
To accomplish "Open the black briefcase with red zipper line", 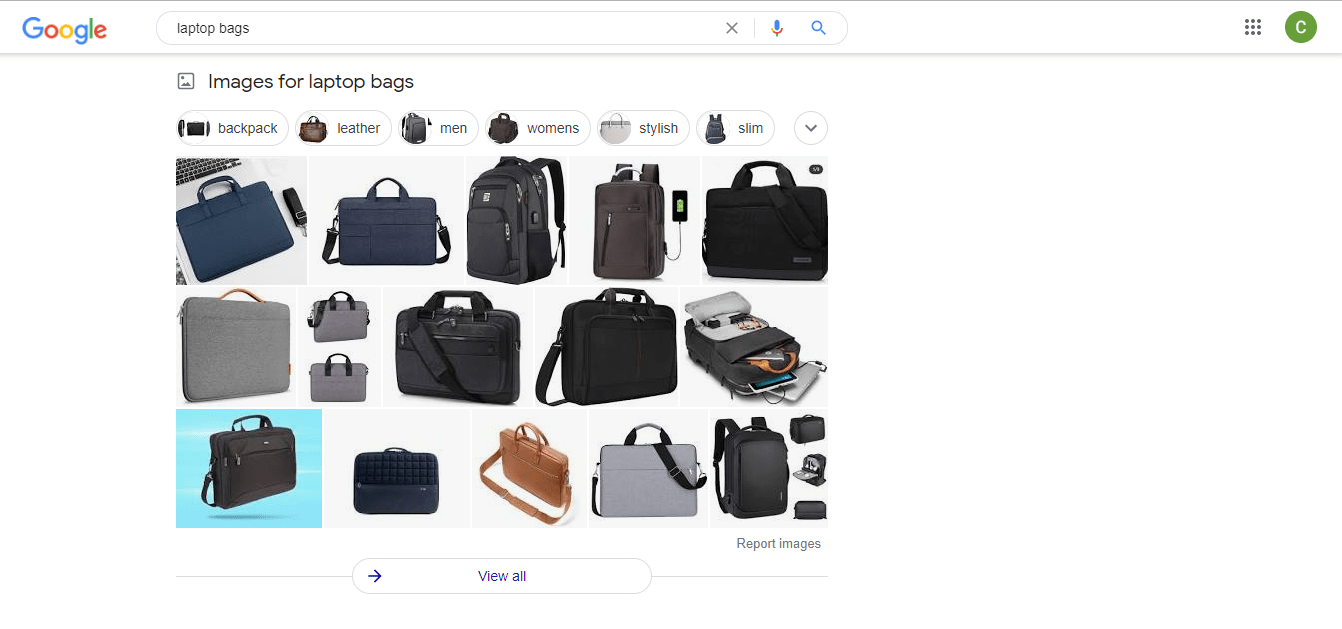I will click(x=607, y=347).
